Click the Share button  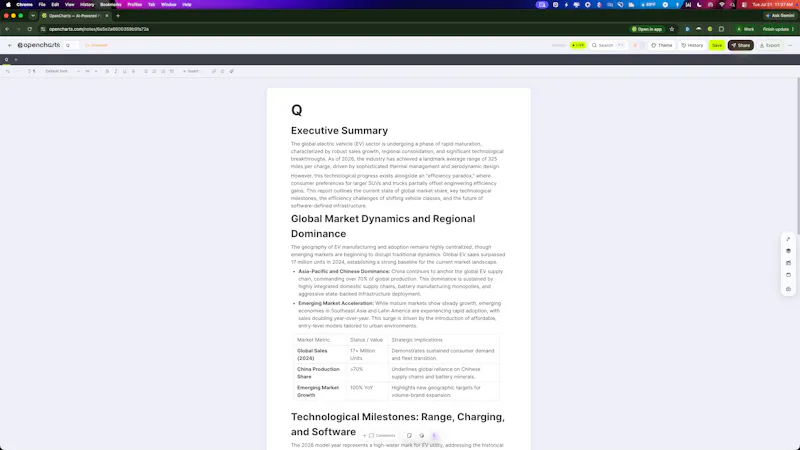pos(741,45)
